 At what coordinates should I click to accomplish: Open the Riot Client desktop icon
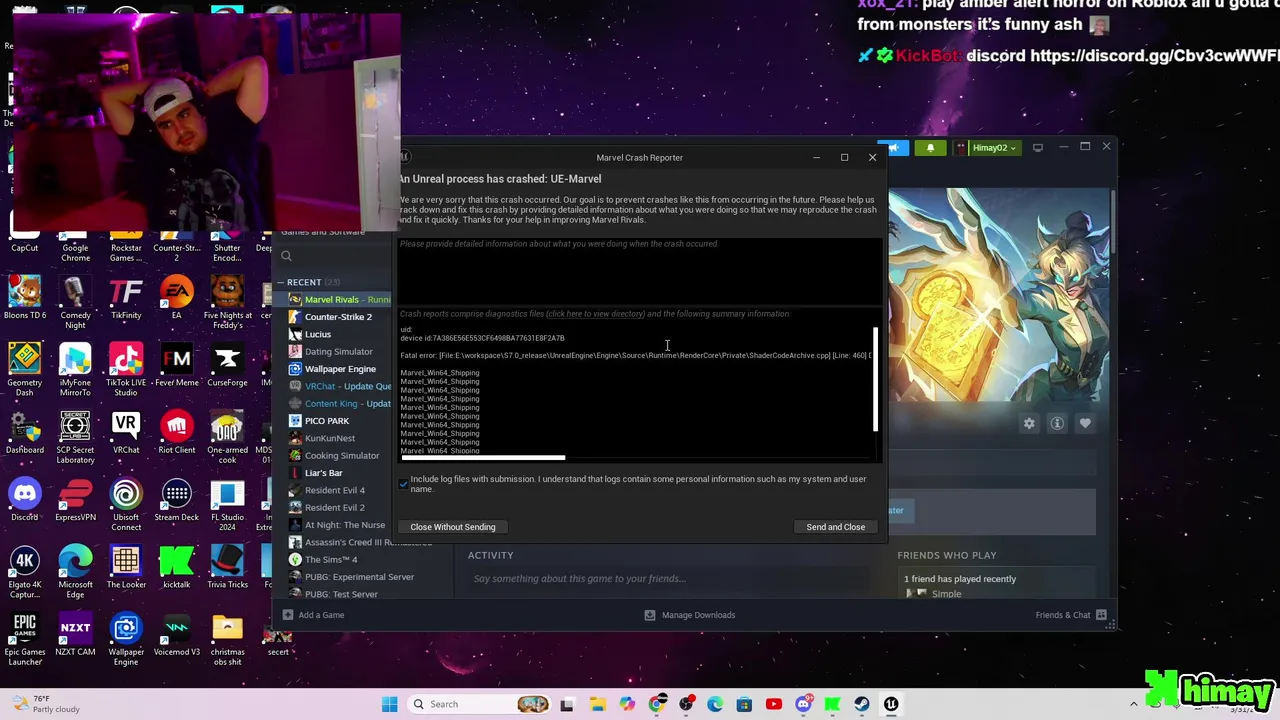(x=176, y=432)
